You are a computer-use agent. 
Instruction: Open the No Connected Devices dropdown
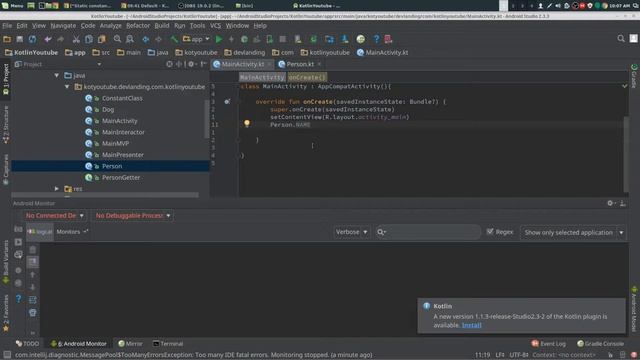54,215
